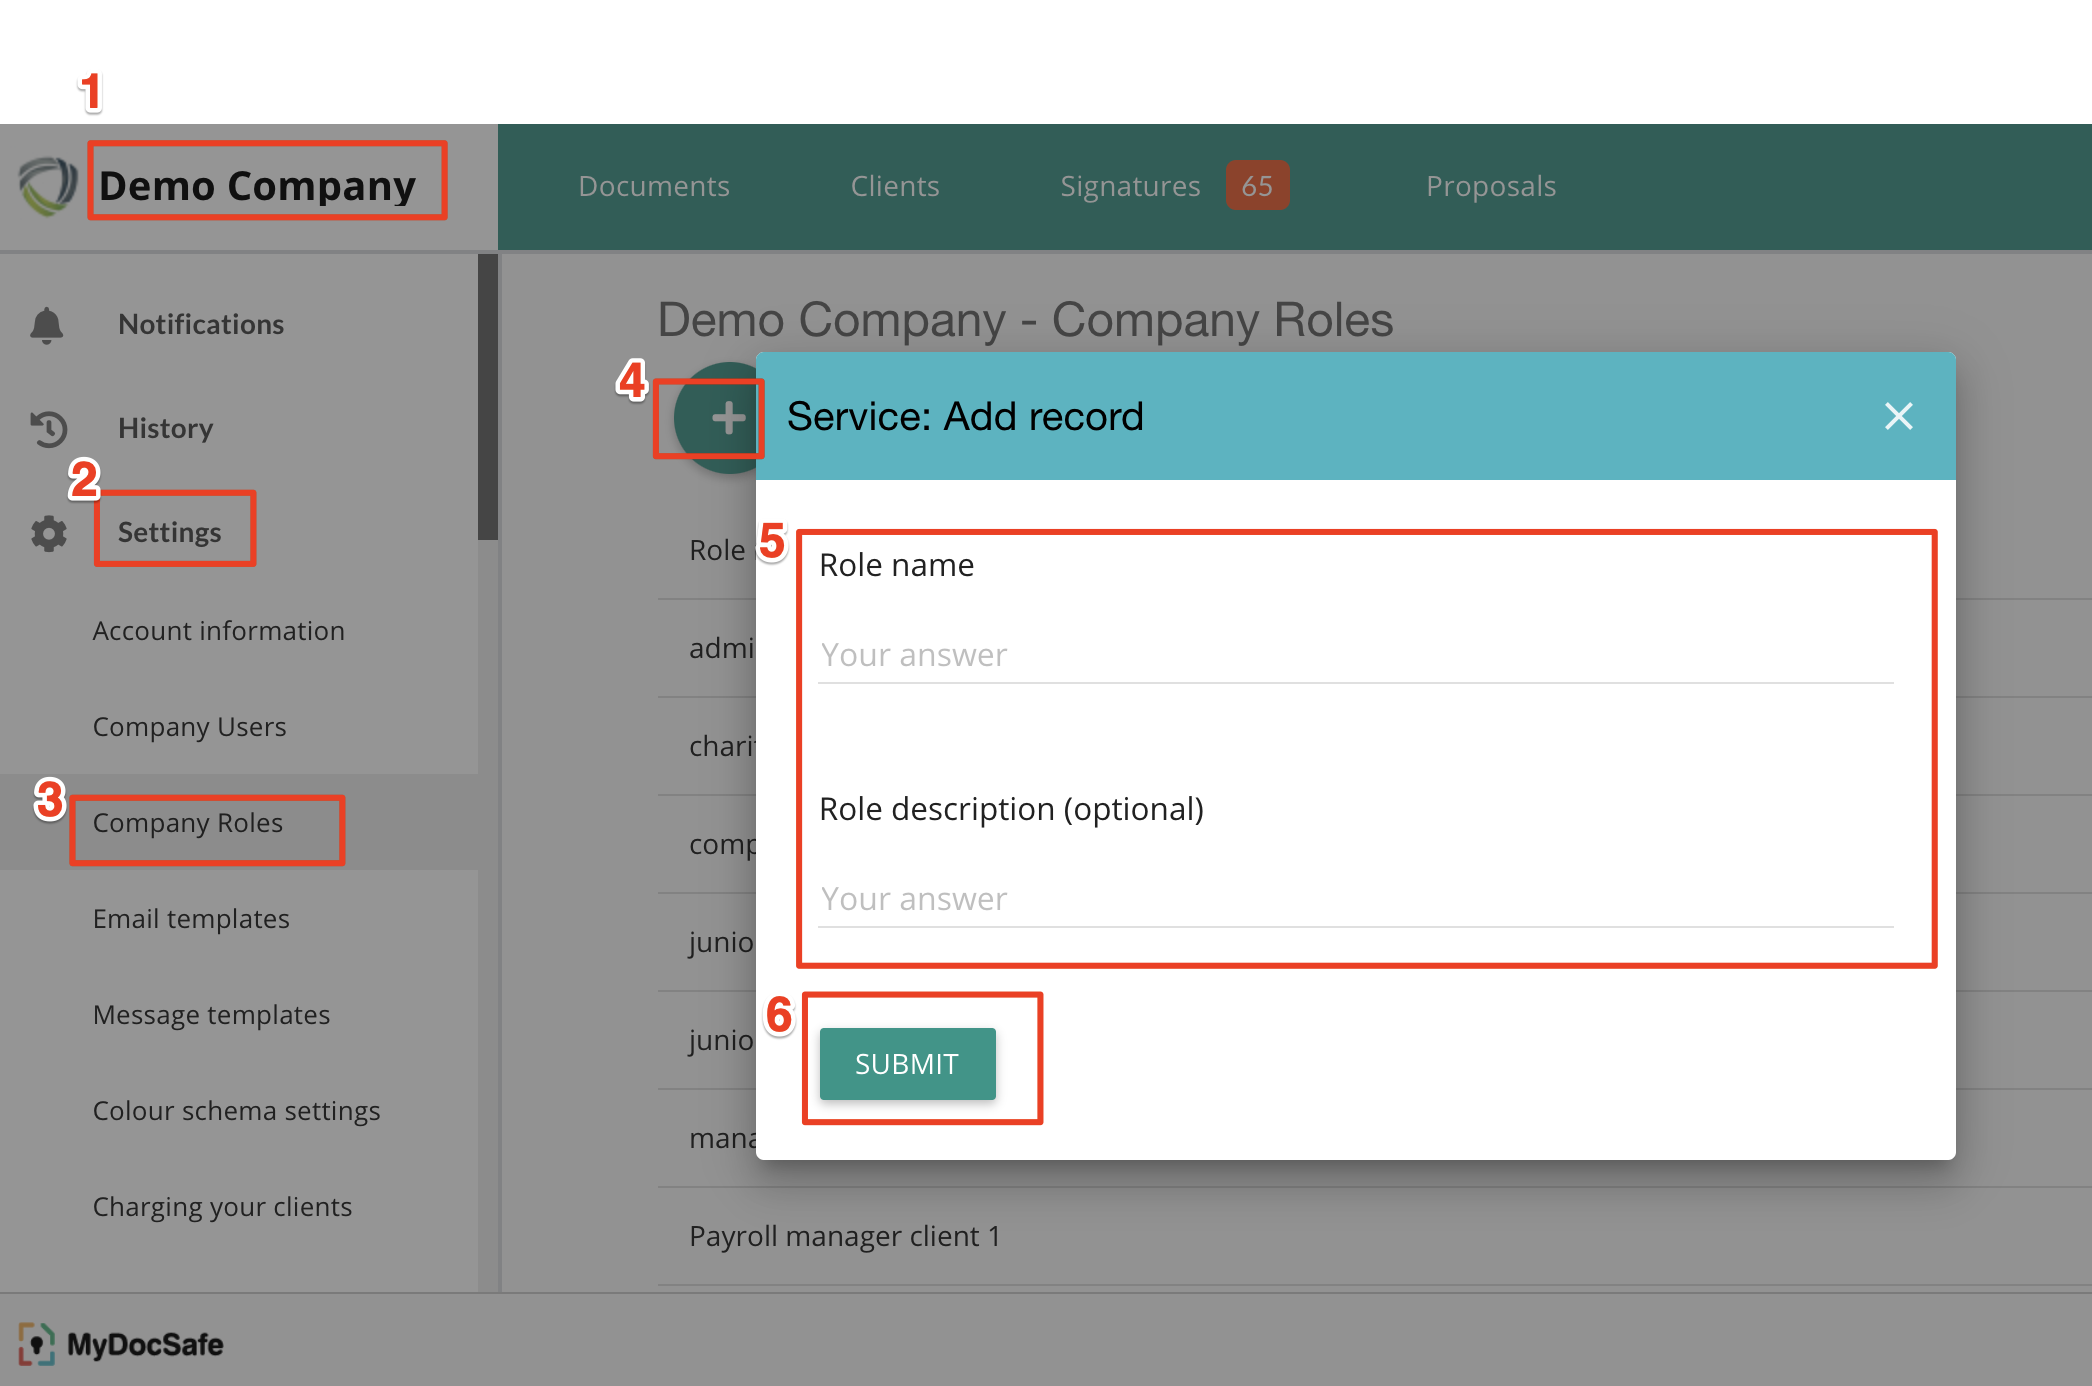Click the Settings gear icon
The width and height of the screenshot is (2092, 1386).
click(48, 533)
